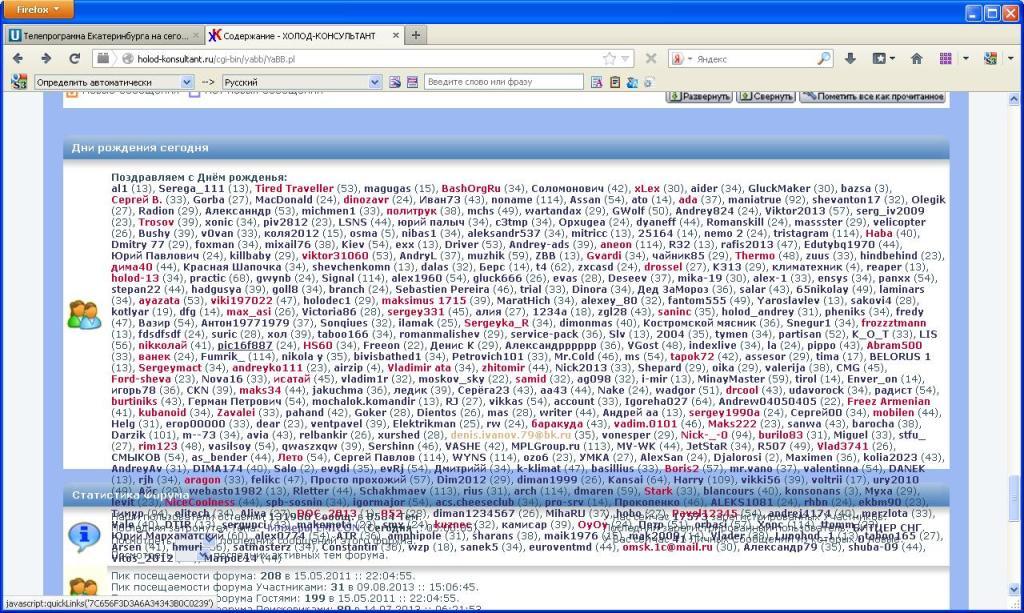Viewport: 1024px width, 613px height.
Task: Click the Свернуть button
Action: point(766,97)
